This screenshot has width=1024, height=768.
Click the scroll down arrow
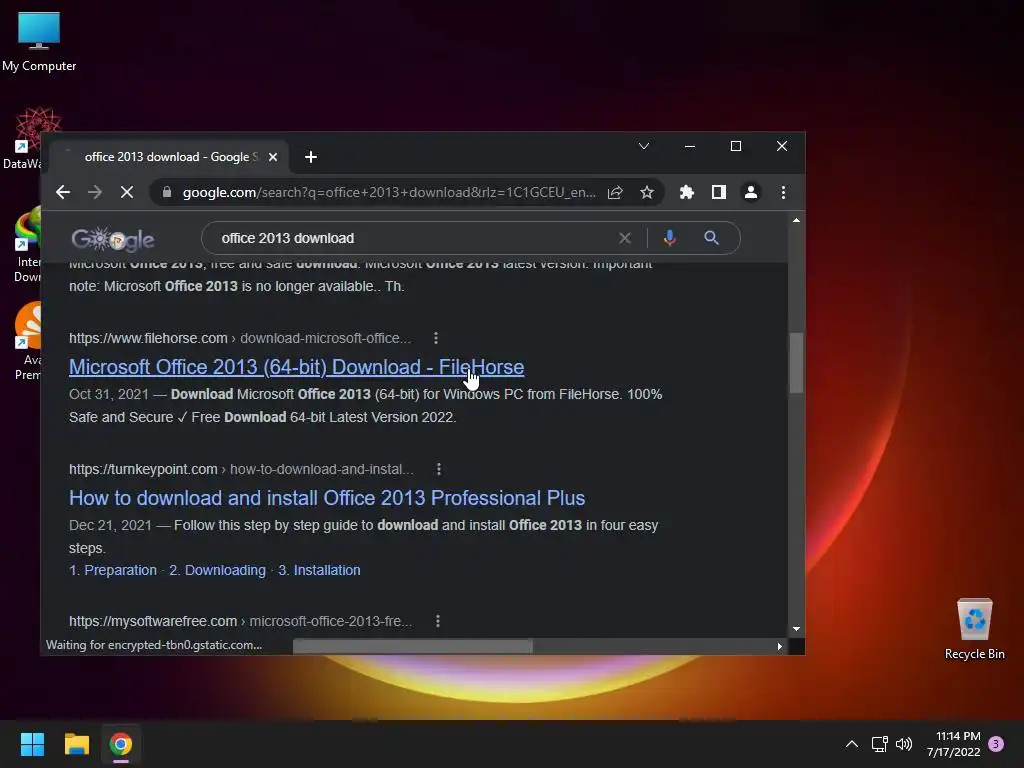796,629
